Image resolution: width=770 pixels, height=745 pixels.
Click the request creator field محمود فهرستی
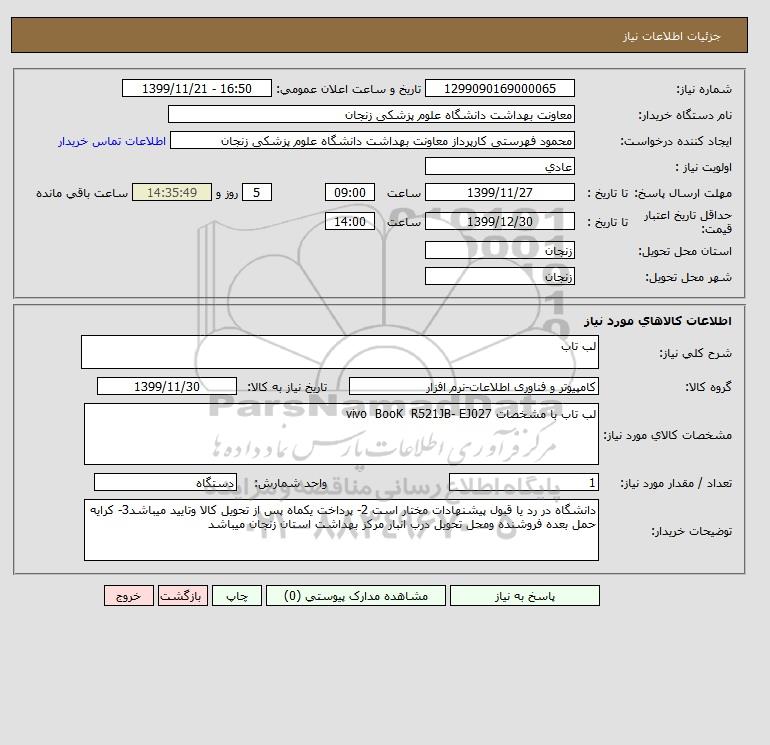(372, 140)
